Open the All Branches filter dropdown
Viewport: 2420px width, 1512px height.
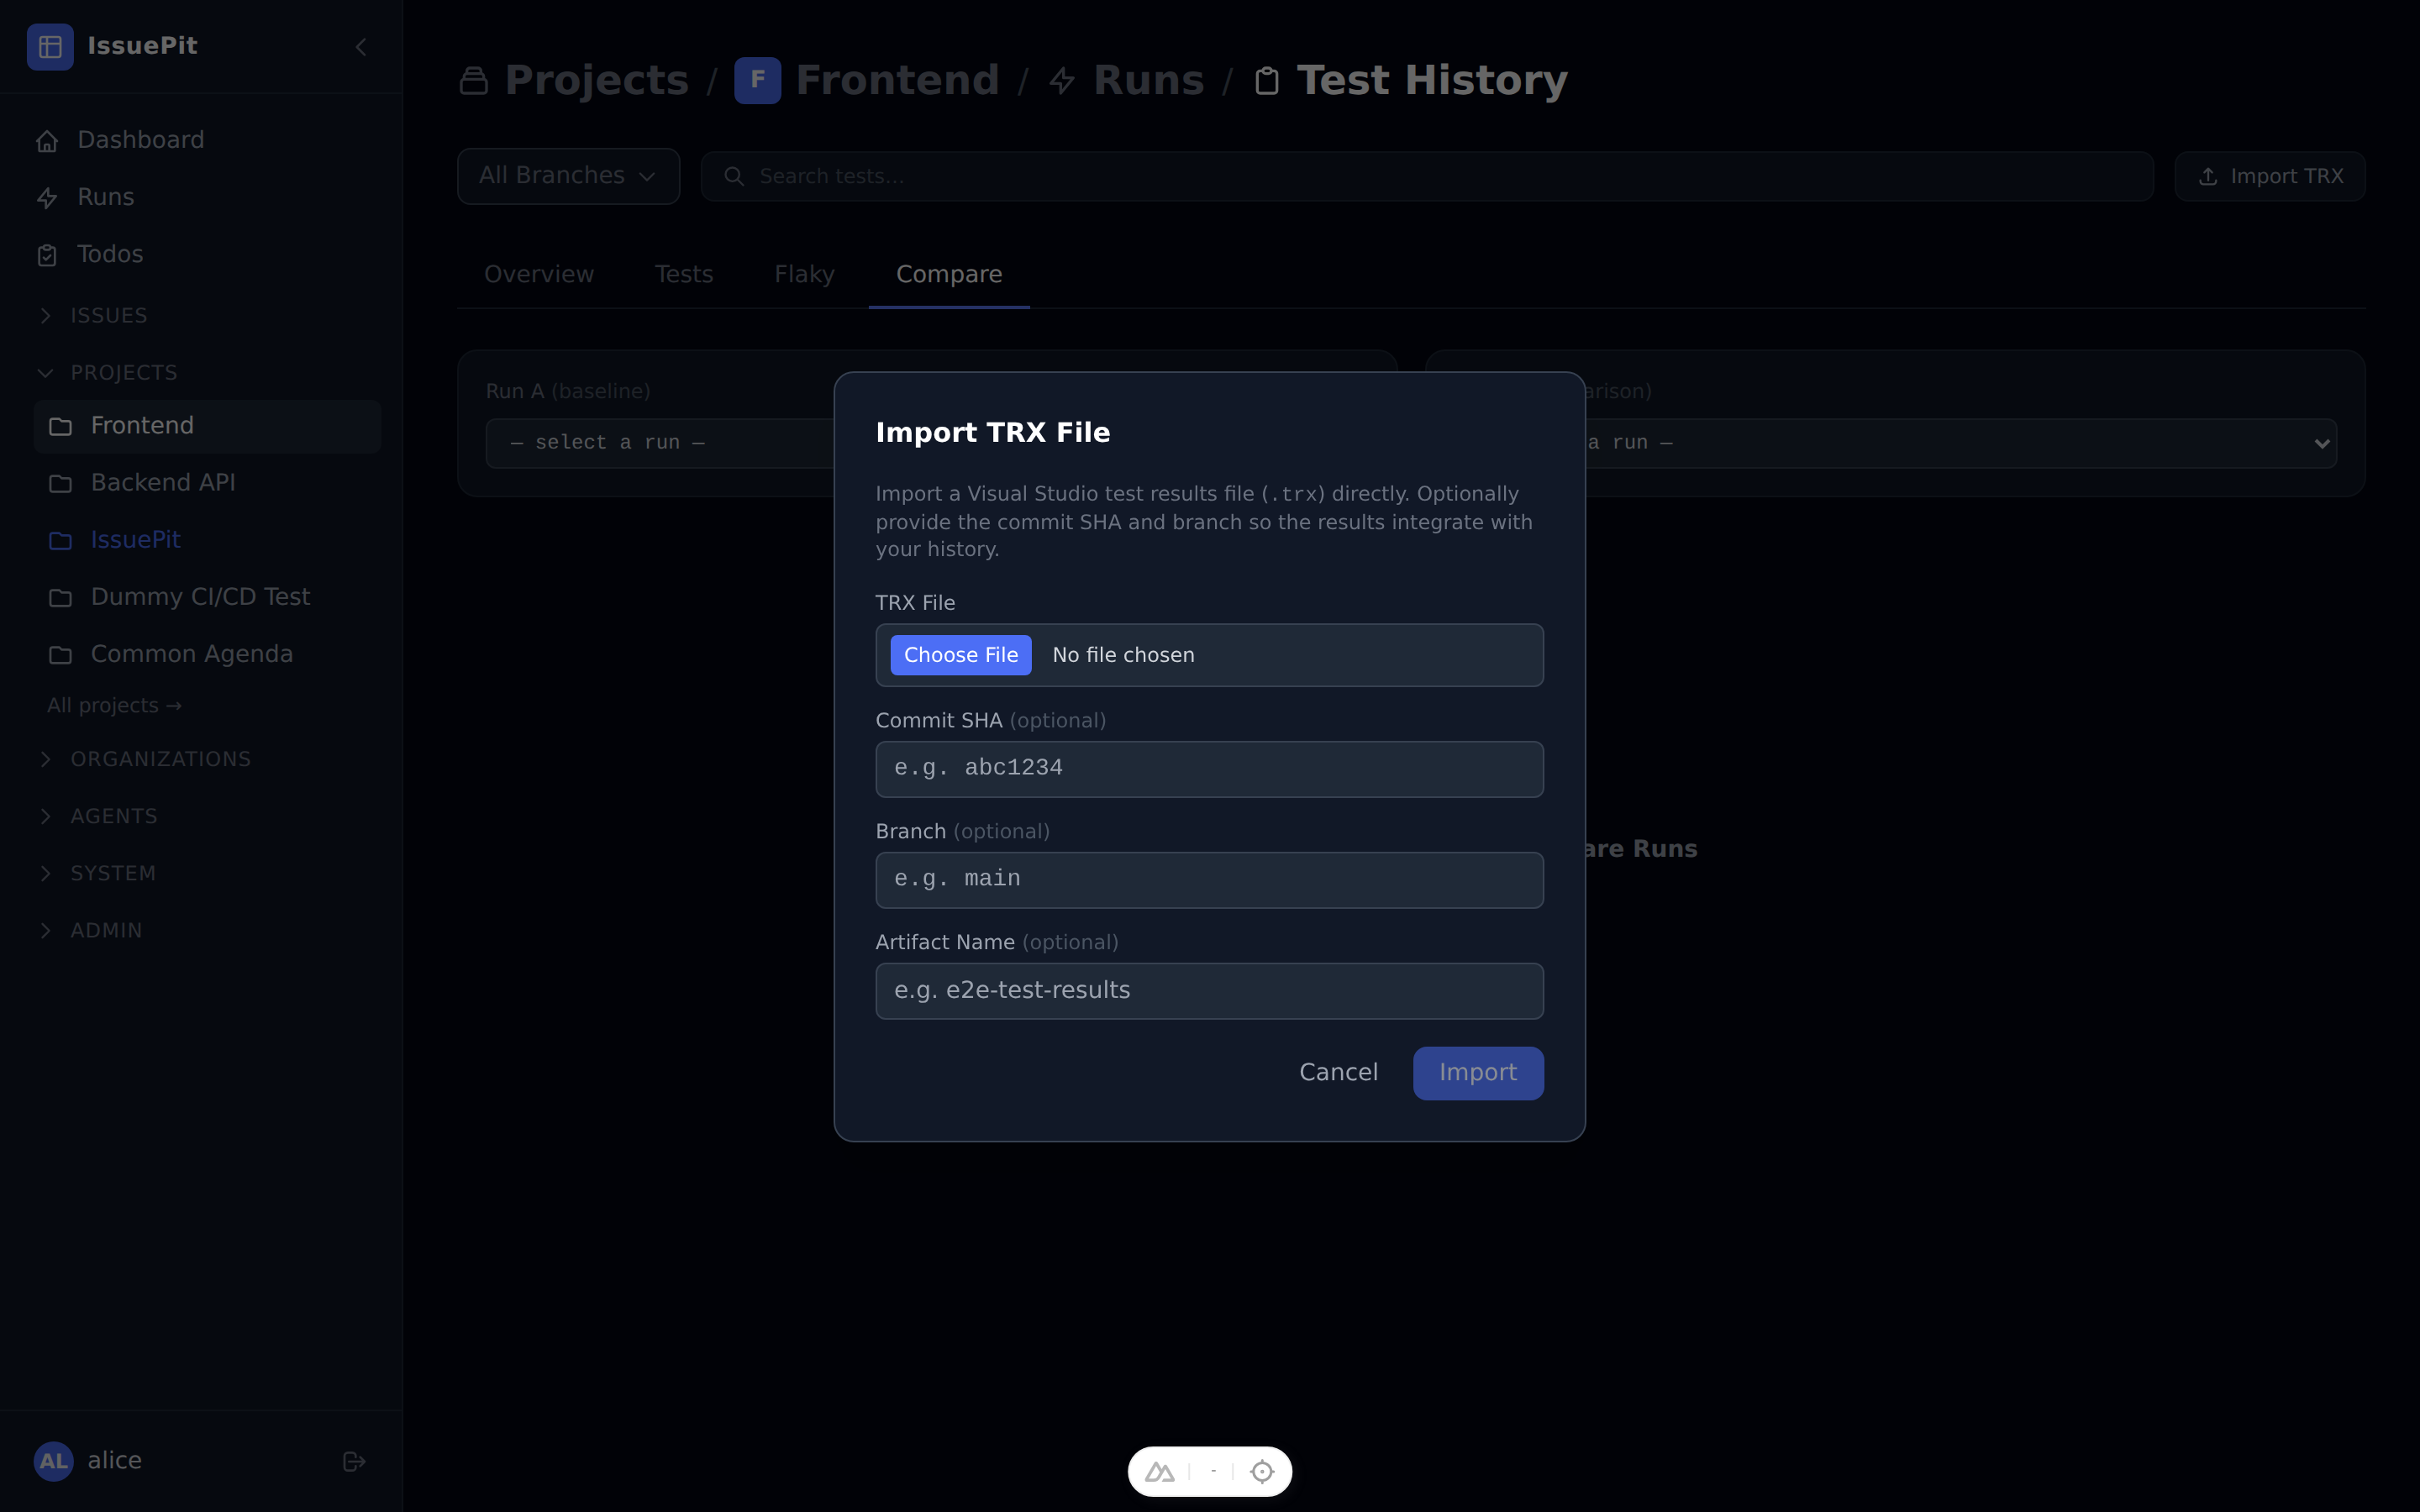pyautogui.click(x=567, y=175)
